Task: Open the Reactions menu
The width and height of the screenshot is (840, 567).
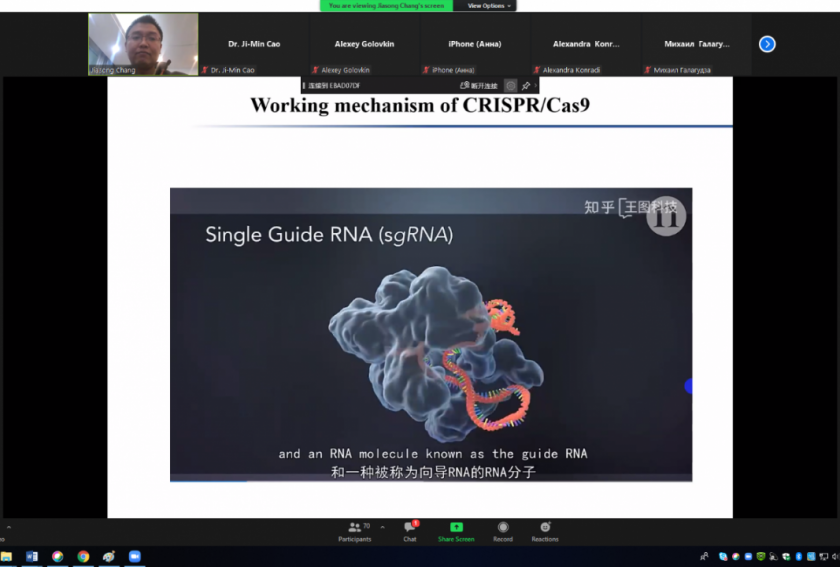Action: 545,531
